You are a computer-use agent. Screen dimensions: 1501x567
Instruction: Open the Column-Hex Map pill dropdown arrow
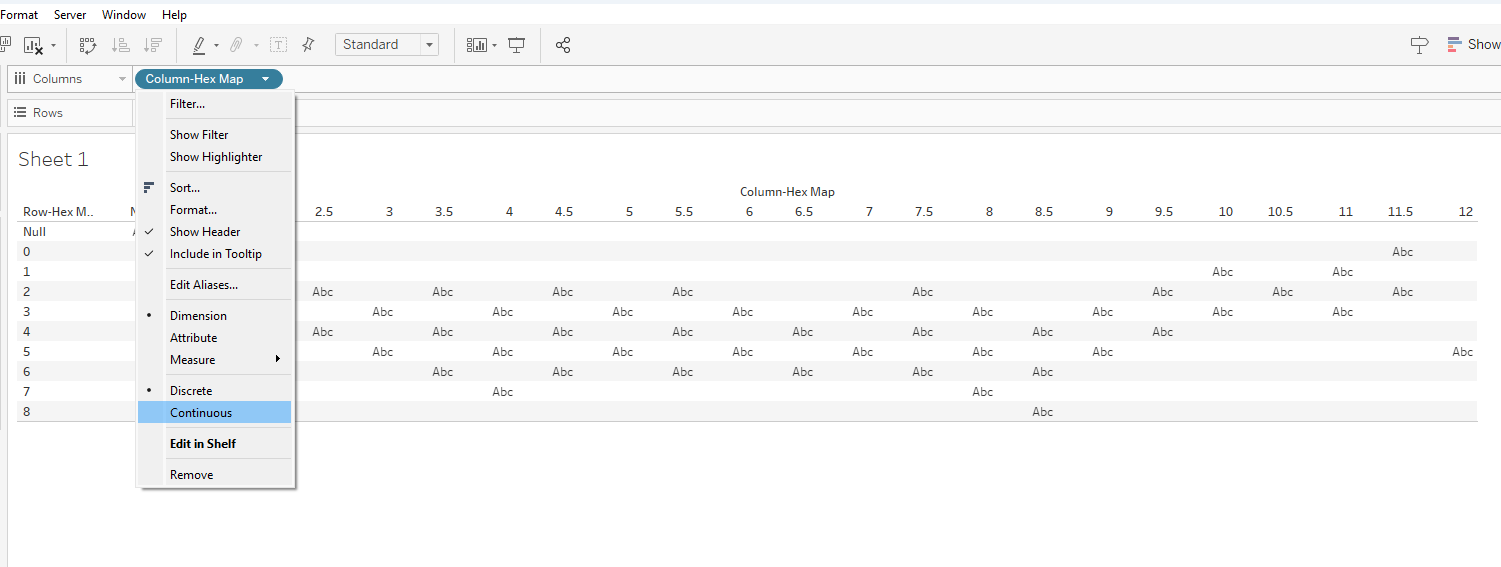click(265, 79)
